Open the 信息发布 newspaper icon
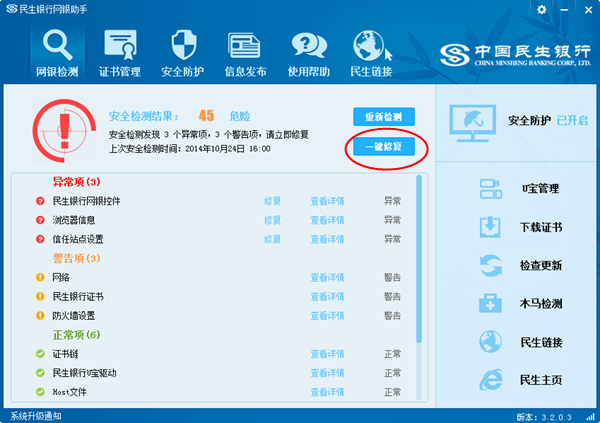600x423 pixels. point(244,46)
